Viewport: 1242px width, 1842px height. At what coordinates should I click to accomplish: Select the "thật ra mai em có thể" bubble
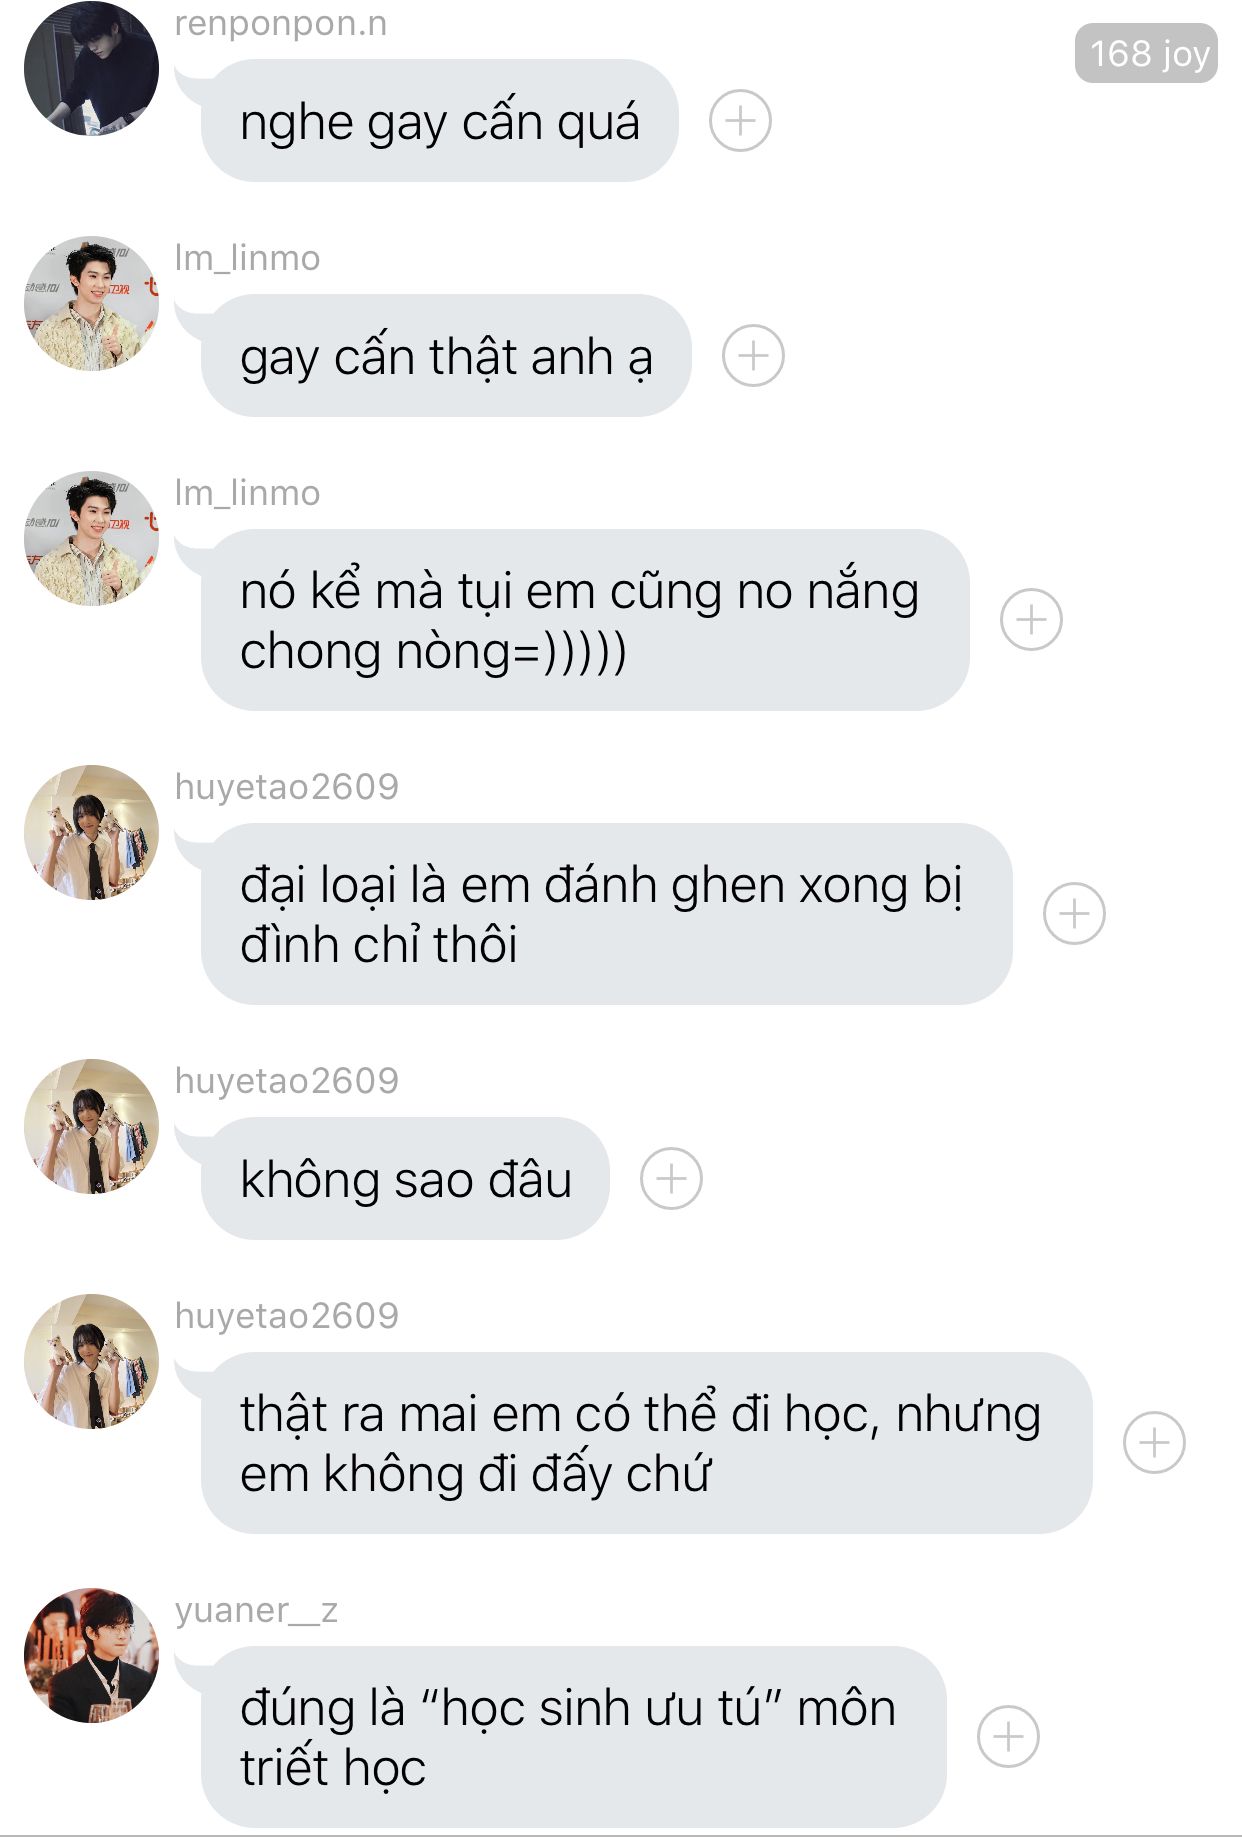(x=646, y=1443)
